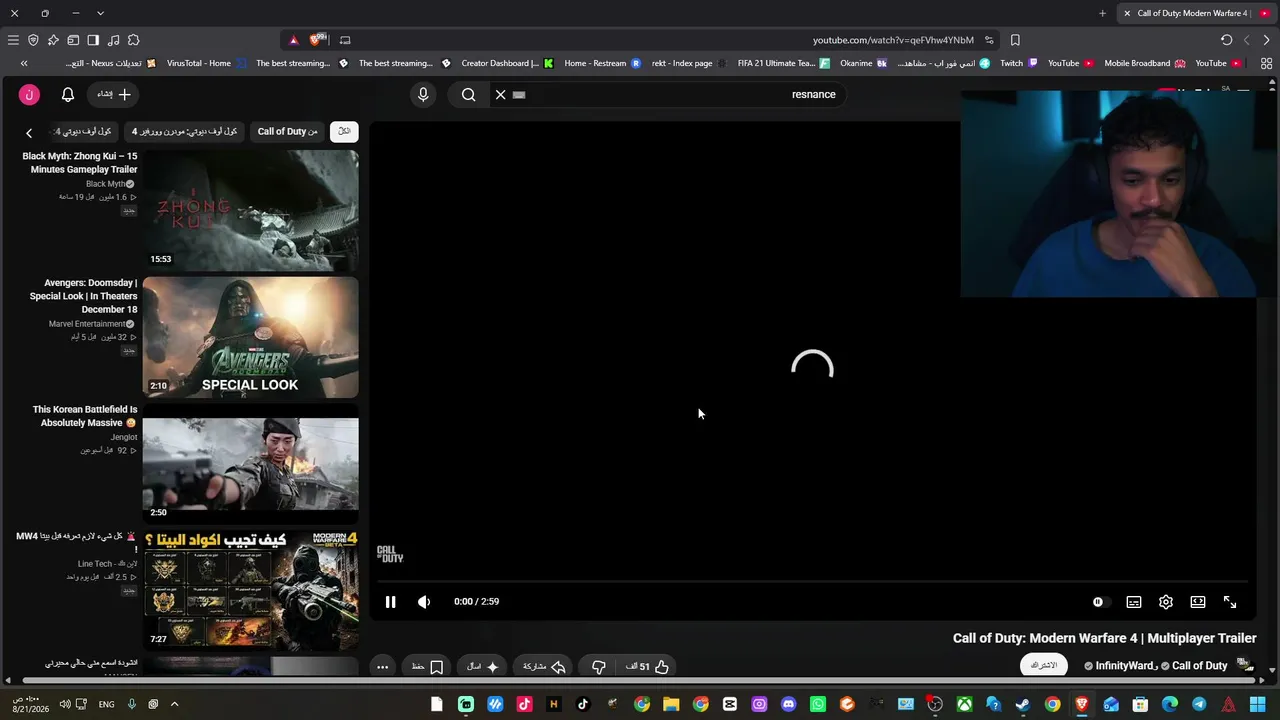Search by voice with the microphone icon

[x=423, y=94]
